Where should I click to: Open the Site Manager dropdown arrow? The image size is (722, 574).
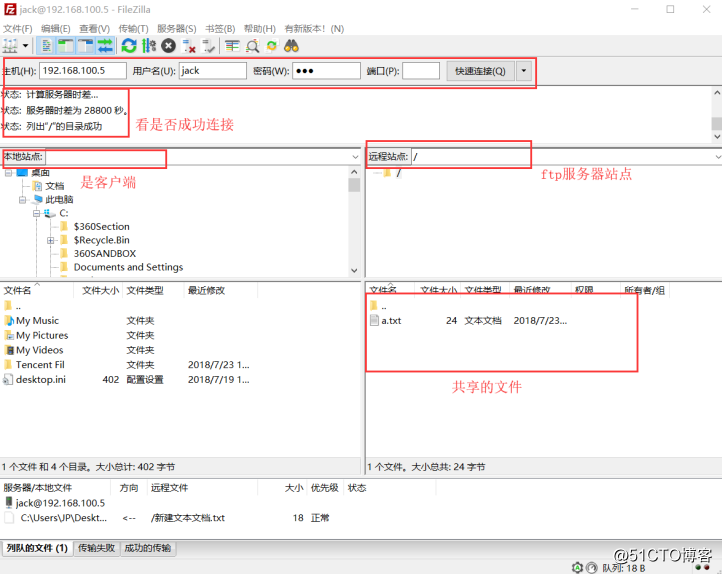[25, 46]
